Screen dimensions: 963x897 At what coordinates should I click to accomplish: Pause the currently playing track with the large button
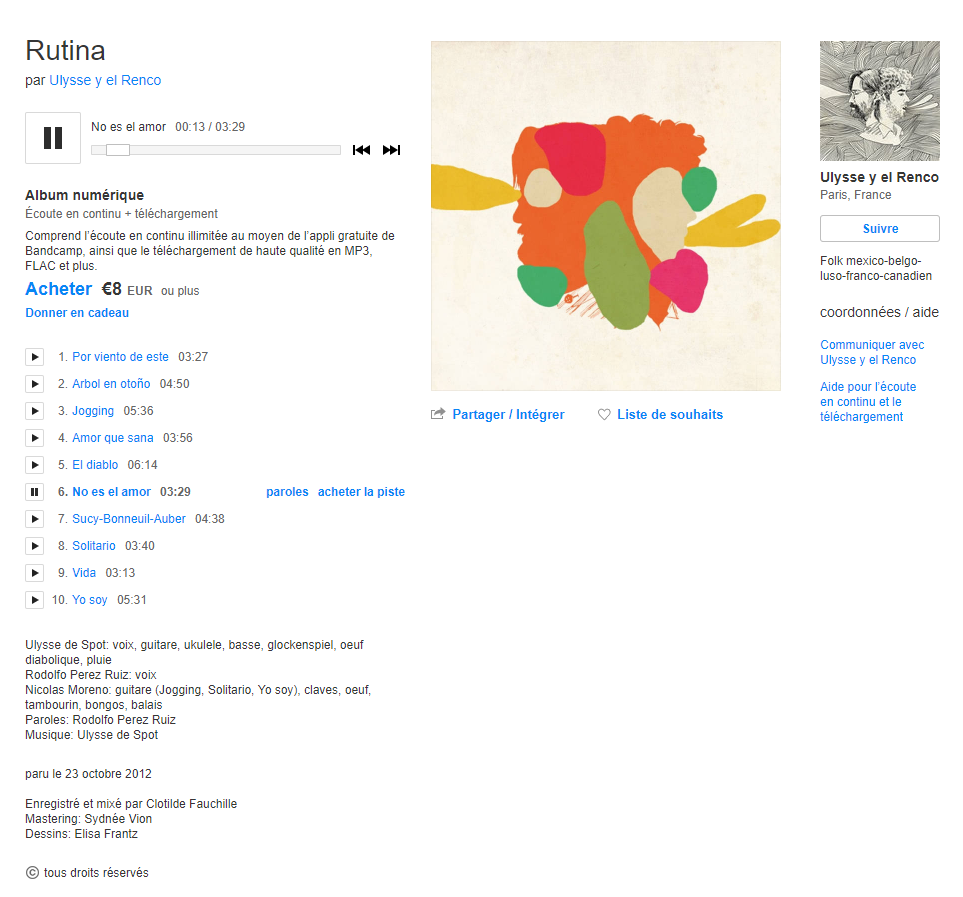pyautogui.click(x=53, y=138)
